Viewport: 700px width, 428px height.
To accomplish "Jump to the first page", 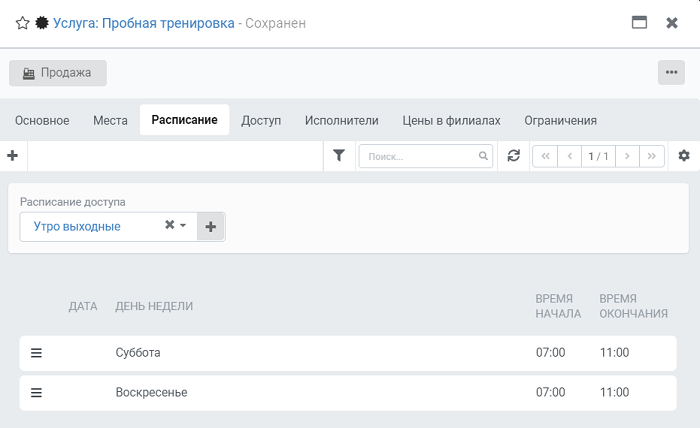I will tap(545, 156).
